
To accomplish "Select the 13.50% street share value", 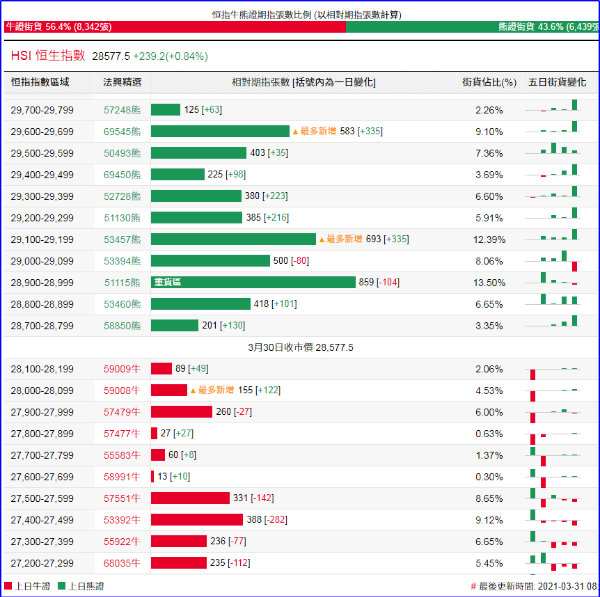I will (x=489, y=283).
